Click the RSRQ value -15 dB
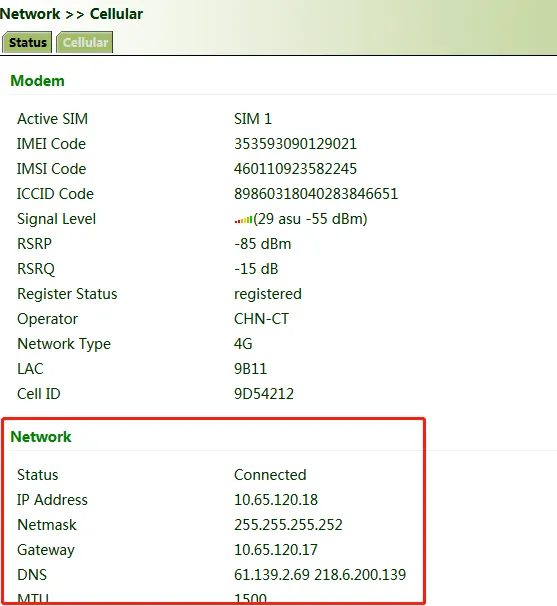Screen dimensions: 557x606 [x=256, y=269]
